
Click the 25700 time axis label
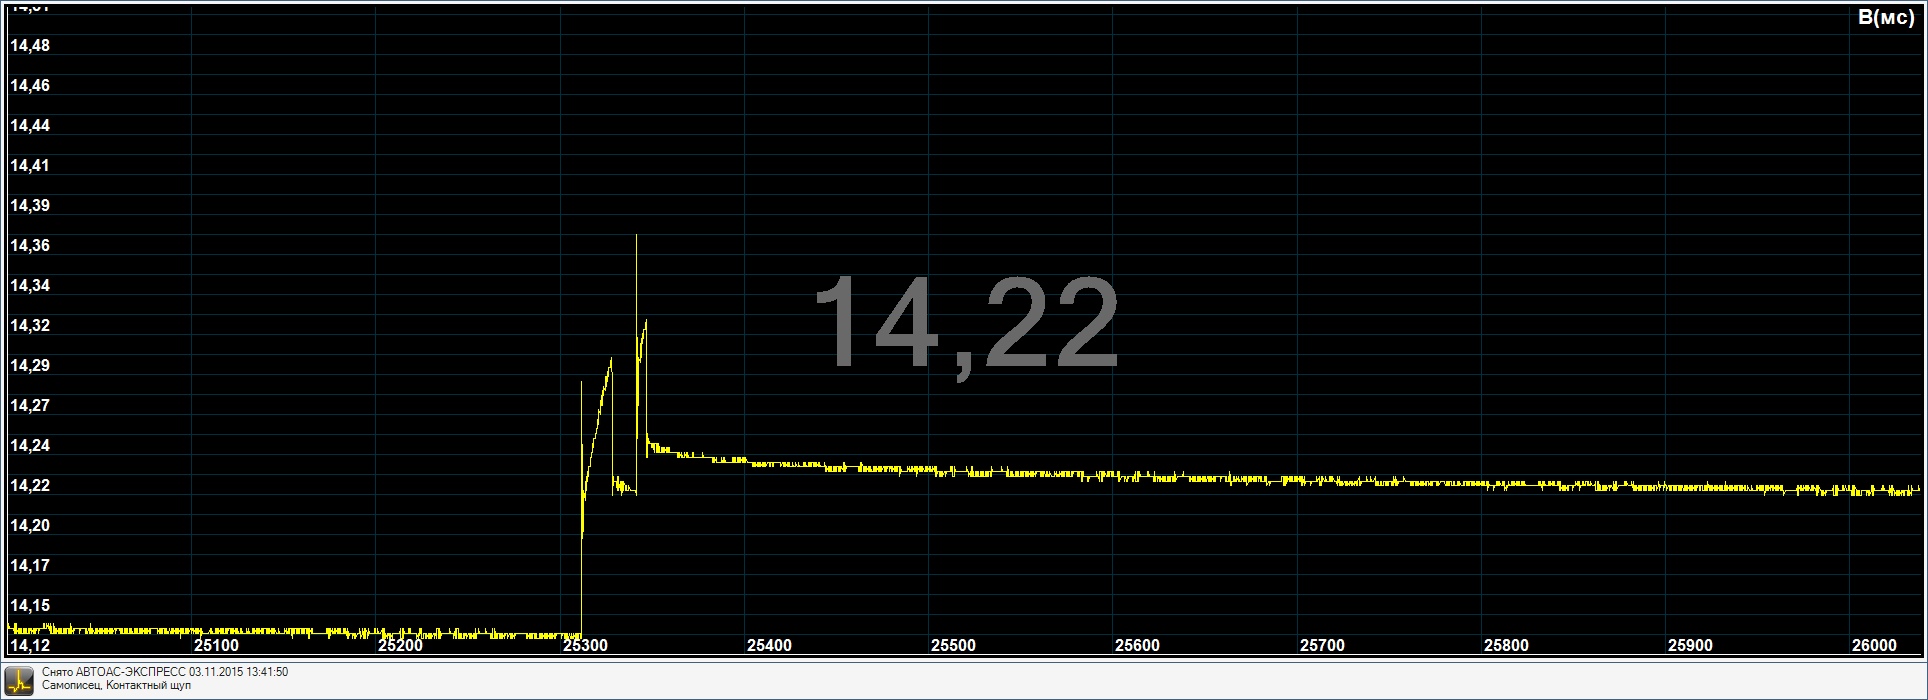pyautogui.click(x=1322, y=645)
